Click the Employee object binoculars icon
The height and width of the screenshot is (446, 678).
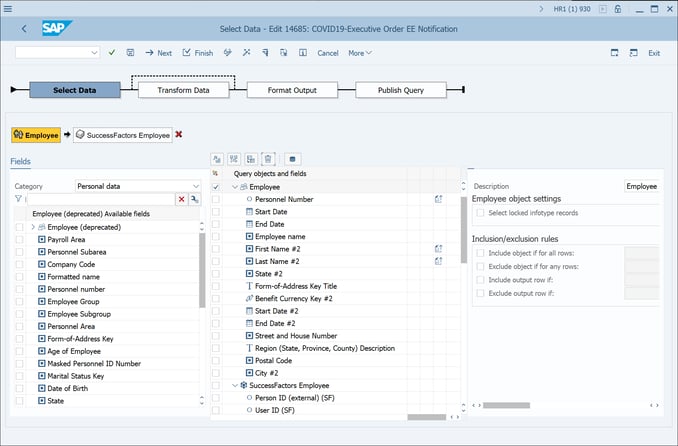[18, 135]
